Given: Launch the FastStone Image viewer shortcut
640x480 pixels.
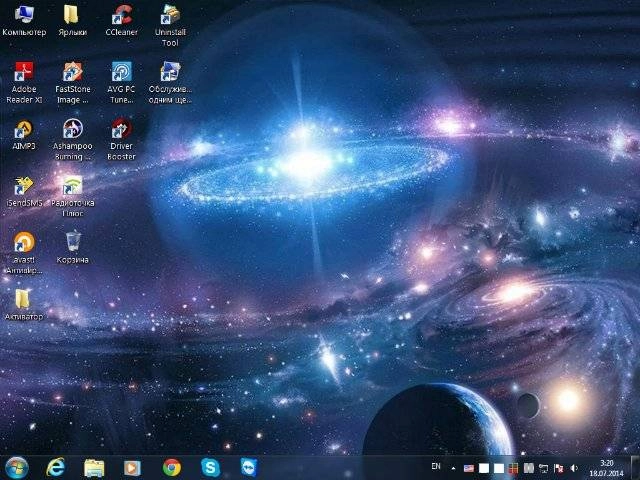Looking at the screenshot, I should tap(72, 82).
